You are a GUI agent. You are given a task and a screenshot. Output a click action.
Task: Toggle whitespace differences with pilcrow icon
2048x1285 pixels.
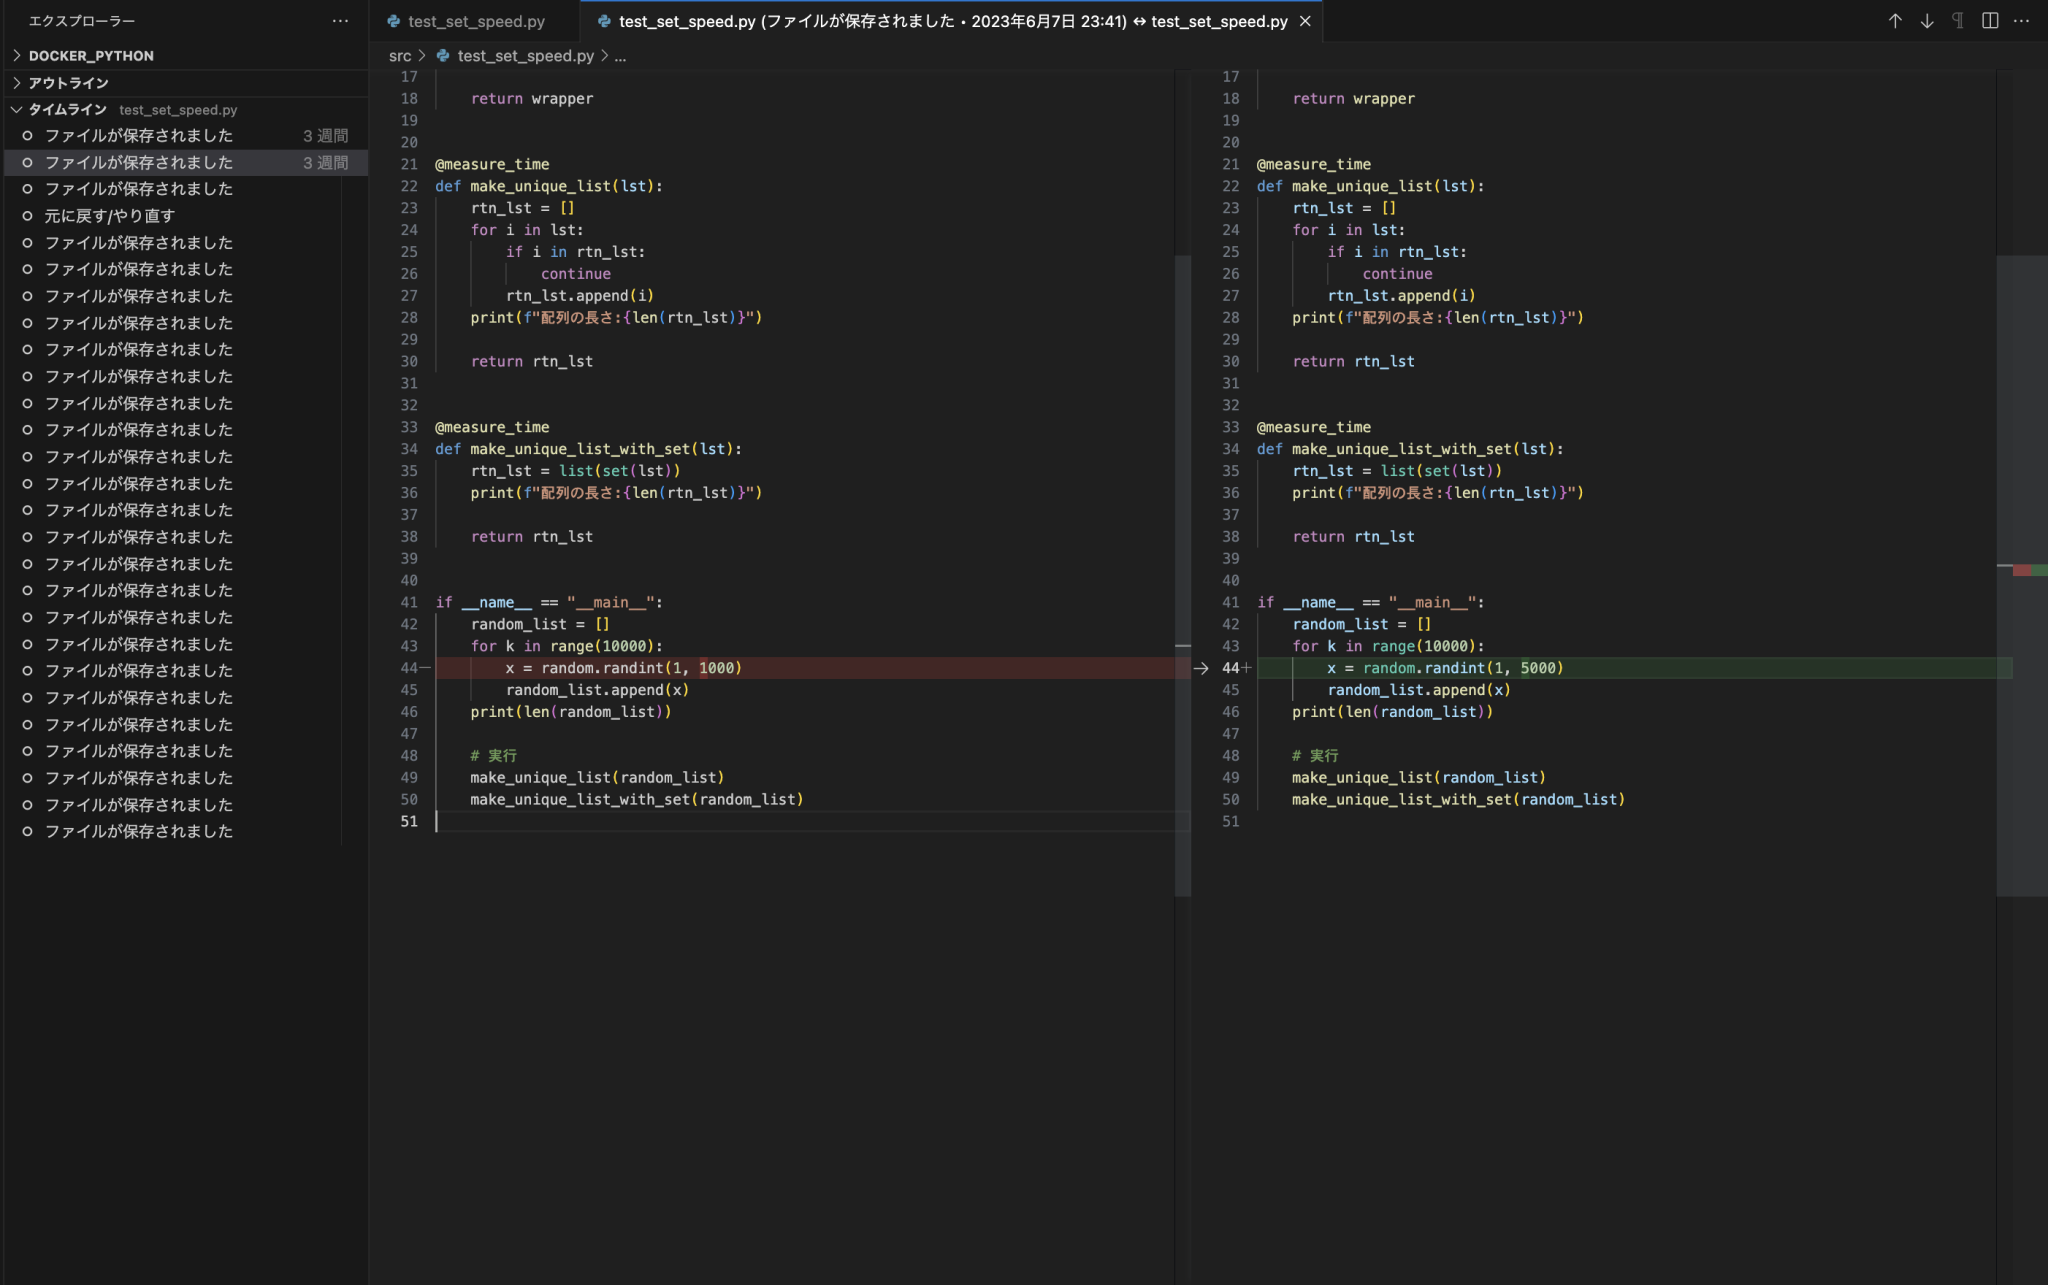(x=1957, y=20)
